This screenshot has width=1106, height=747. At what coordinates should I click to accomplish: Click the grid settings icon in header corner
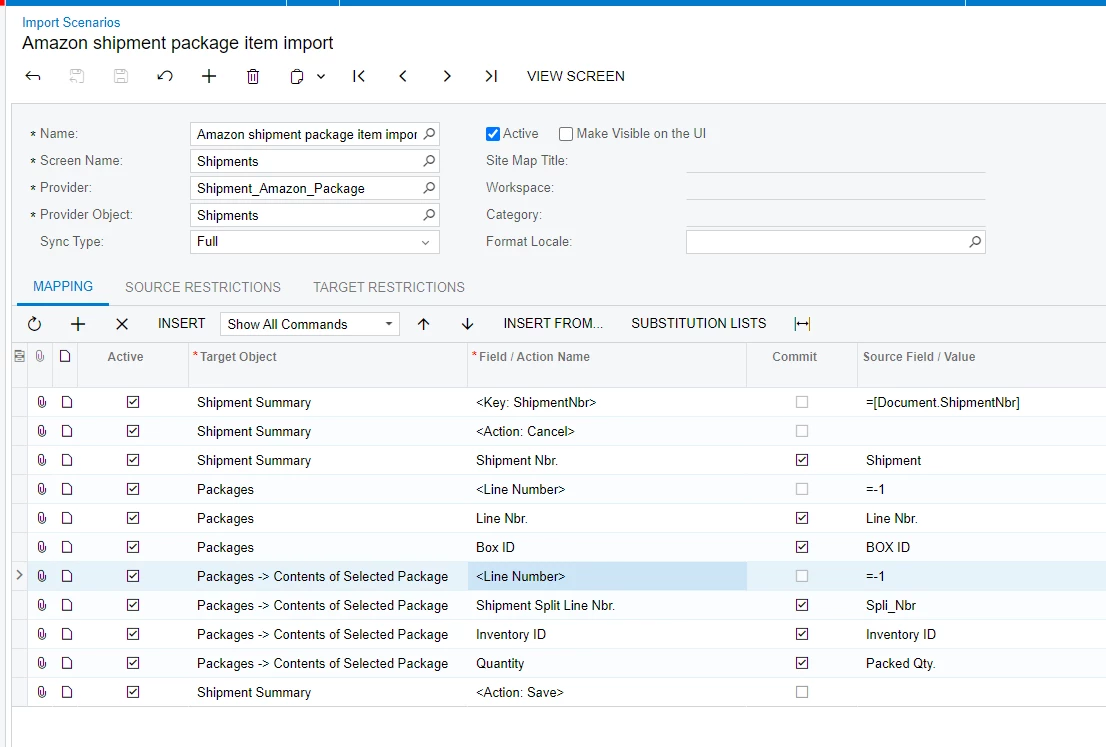20,356
